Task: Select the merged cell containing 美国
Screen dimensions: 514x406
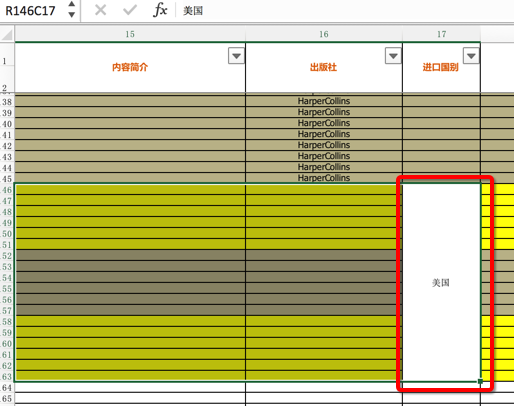Action: [x=441, y=283]
